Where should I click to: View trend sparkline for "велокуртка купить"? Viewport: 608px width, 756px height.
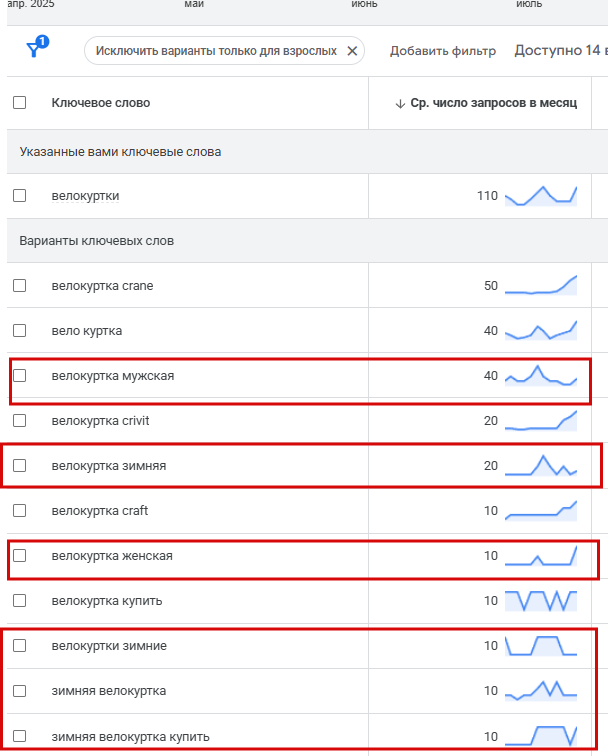[x=541, y=601]
